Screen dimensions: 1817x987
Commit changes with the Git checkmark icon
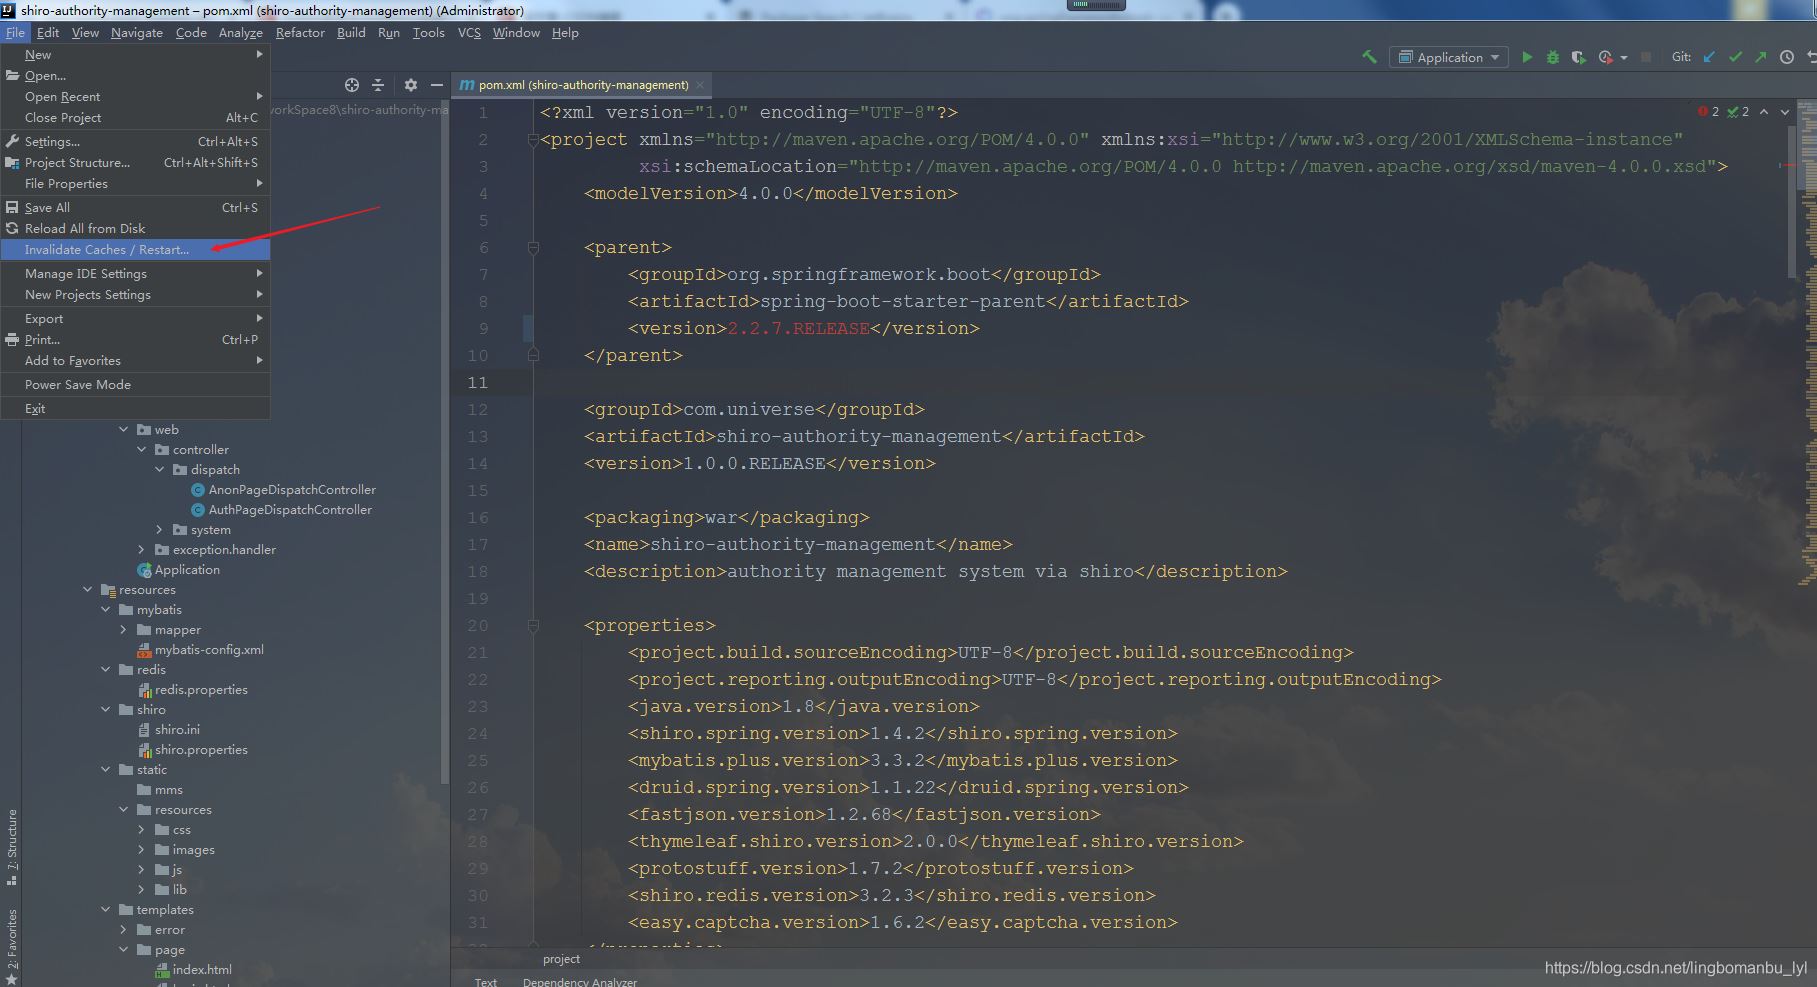1736,57
